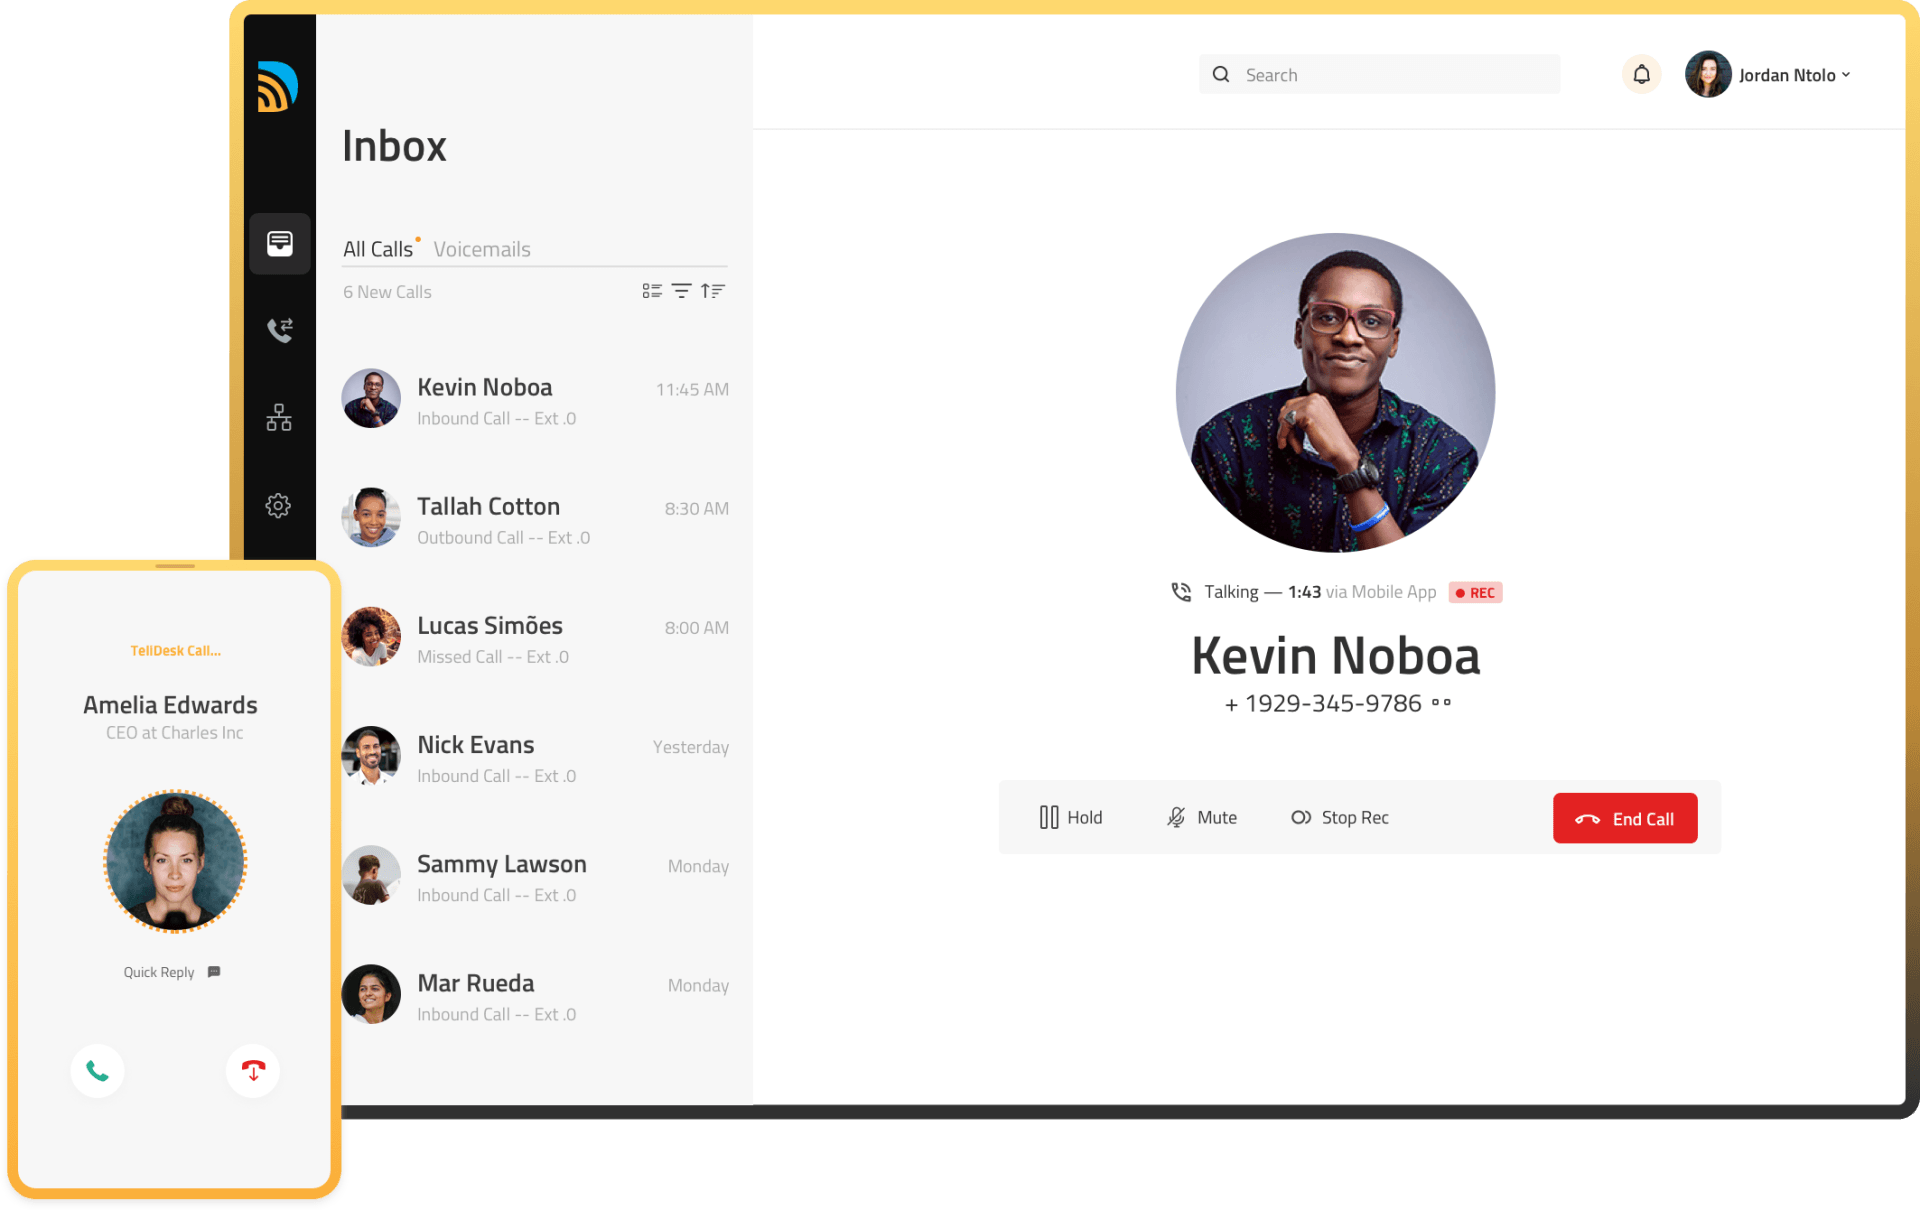Click the 6 New Calls label
This screenshot has height=1210, width=1920.
(x=387, y=292)
